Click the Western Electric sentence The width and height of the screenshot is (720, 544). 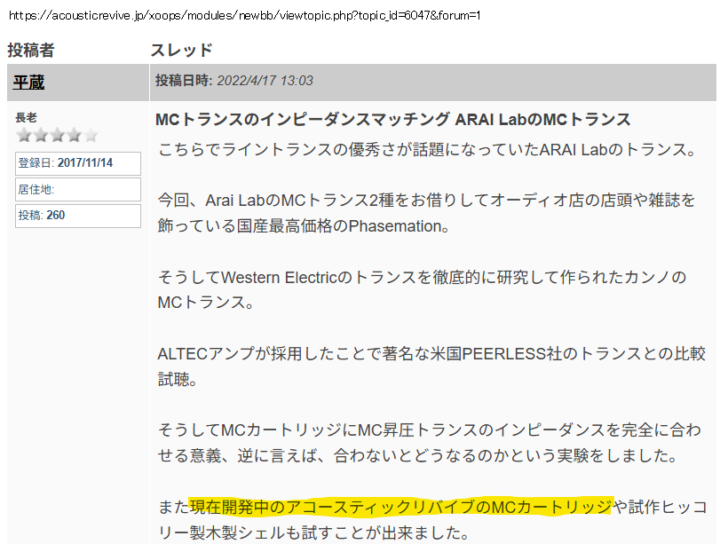point(420,276)
